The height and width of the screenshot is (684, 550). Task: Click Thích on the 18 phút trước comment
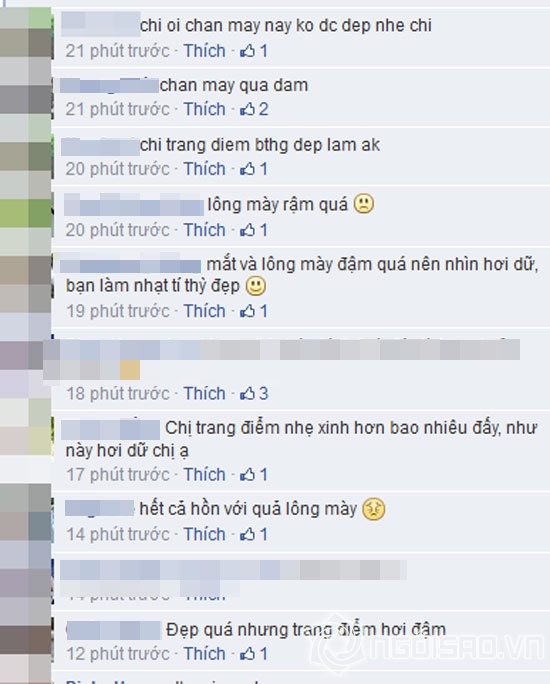click(x=204, y=393)
